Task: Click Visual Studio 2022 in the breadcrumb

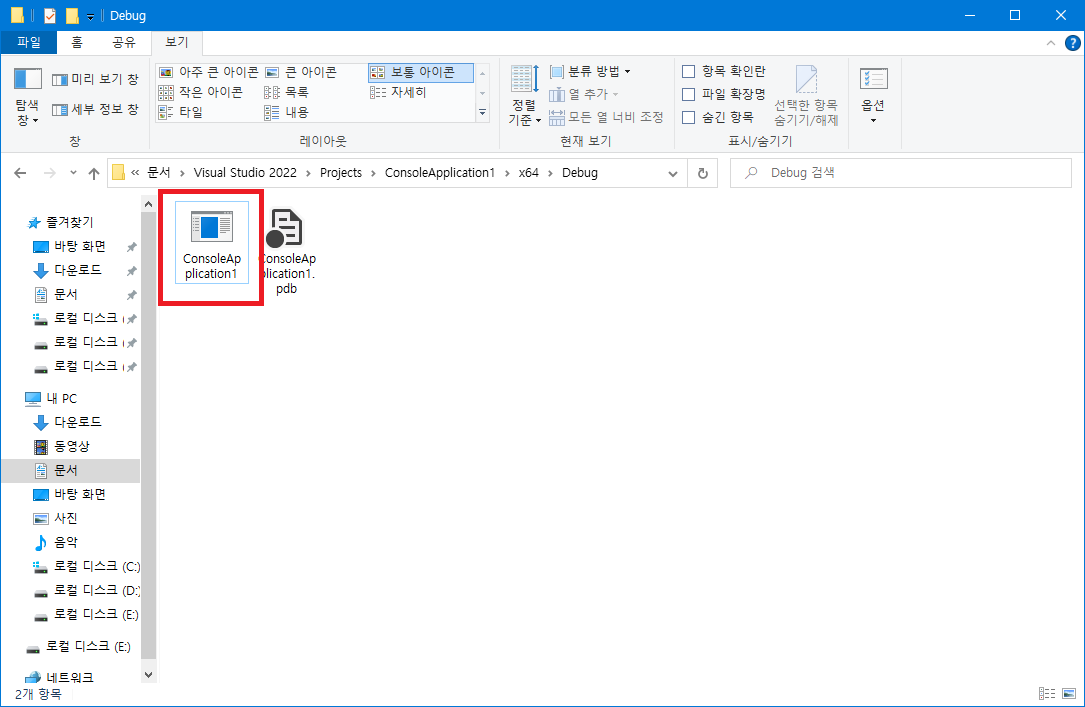Action: (245, 173)
